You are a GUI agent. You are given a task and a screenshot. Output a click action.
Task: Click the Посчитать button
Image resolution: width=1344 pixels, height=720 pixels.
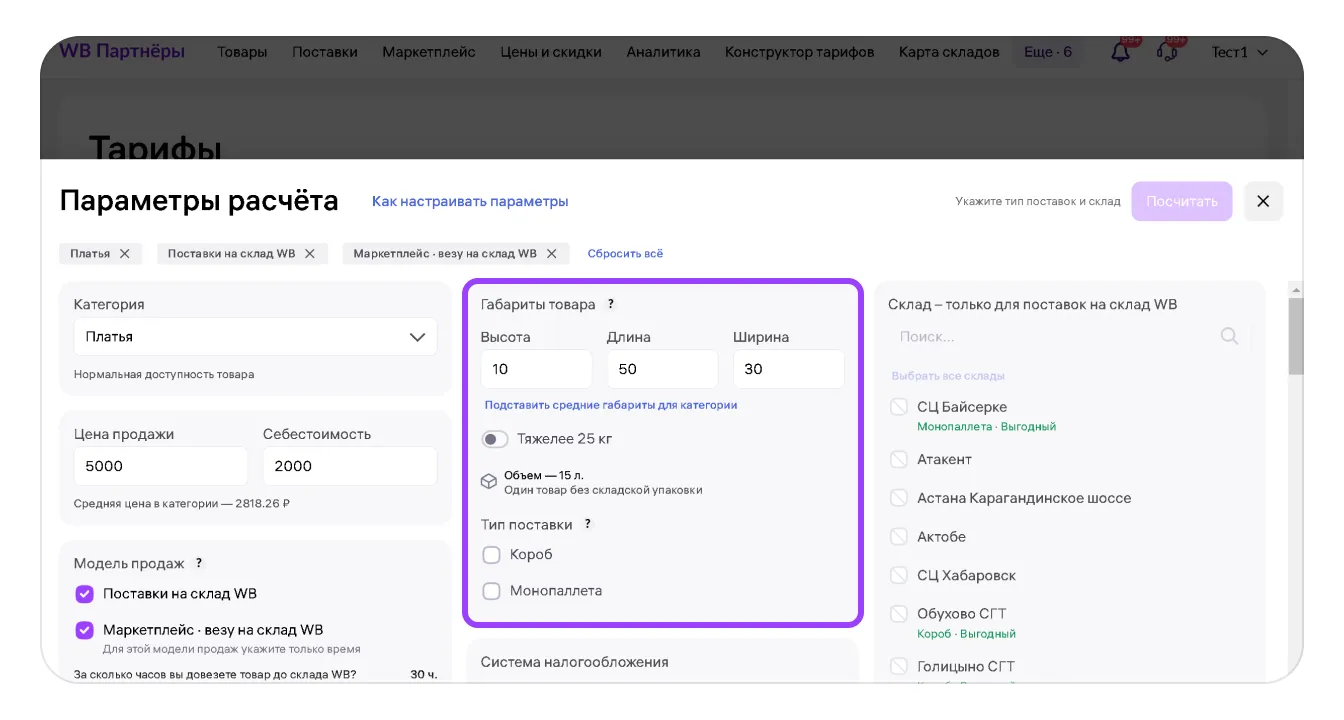(x=1182, y=201)
